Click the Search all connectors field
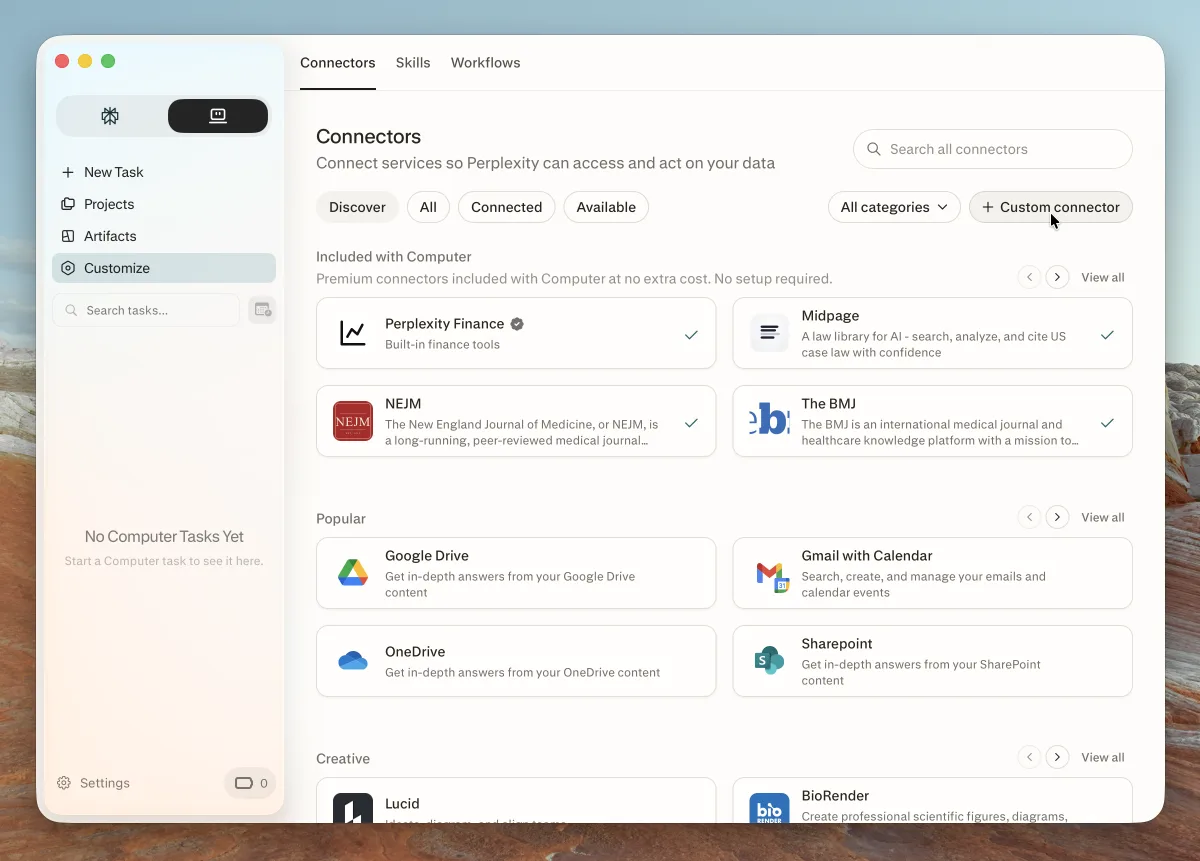The height and width of the screenshot is (861, 1200). point(993,149)
